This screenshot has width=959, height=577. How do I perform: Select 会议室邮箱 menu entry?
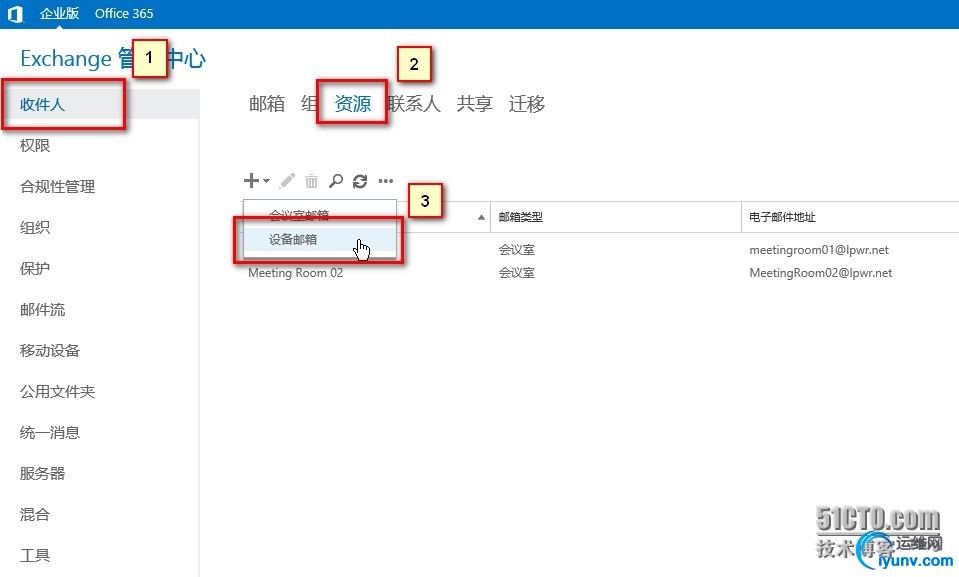(320, 214)
